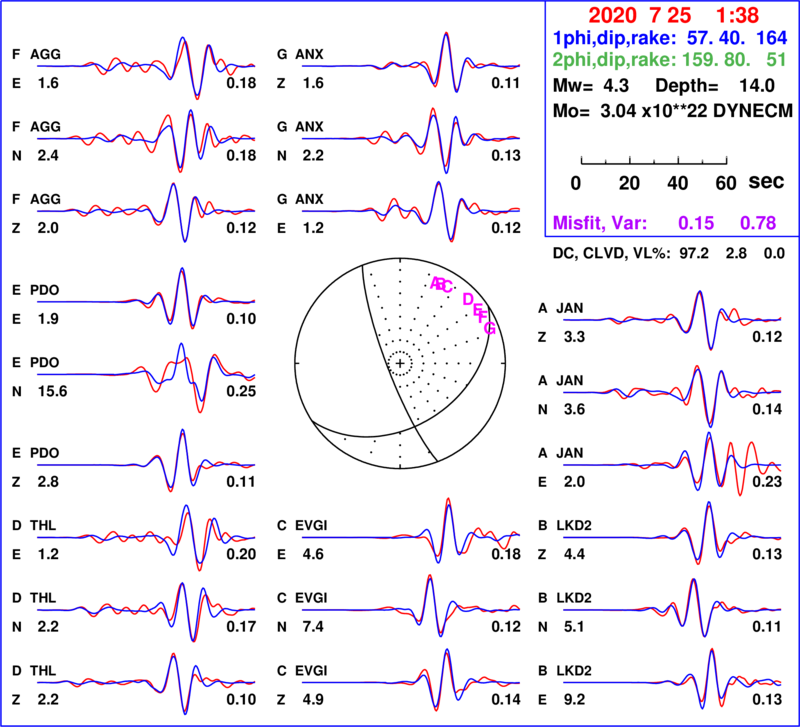This screenshot has height=727, width=800.
Task: Click the AGG N-component waveform trace
Action: click(146, 141)
